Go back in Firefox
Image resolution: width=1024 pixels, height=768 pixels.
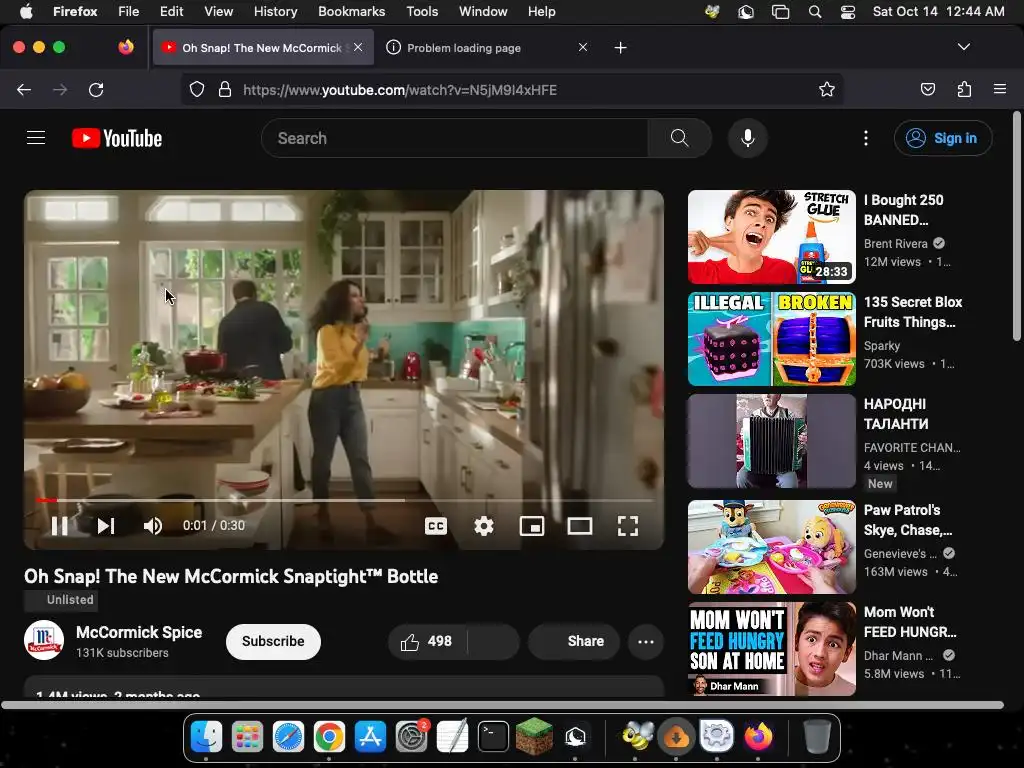click(x=24, y=89)
